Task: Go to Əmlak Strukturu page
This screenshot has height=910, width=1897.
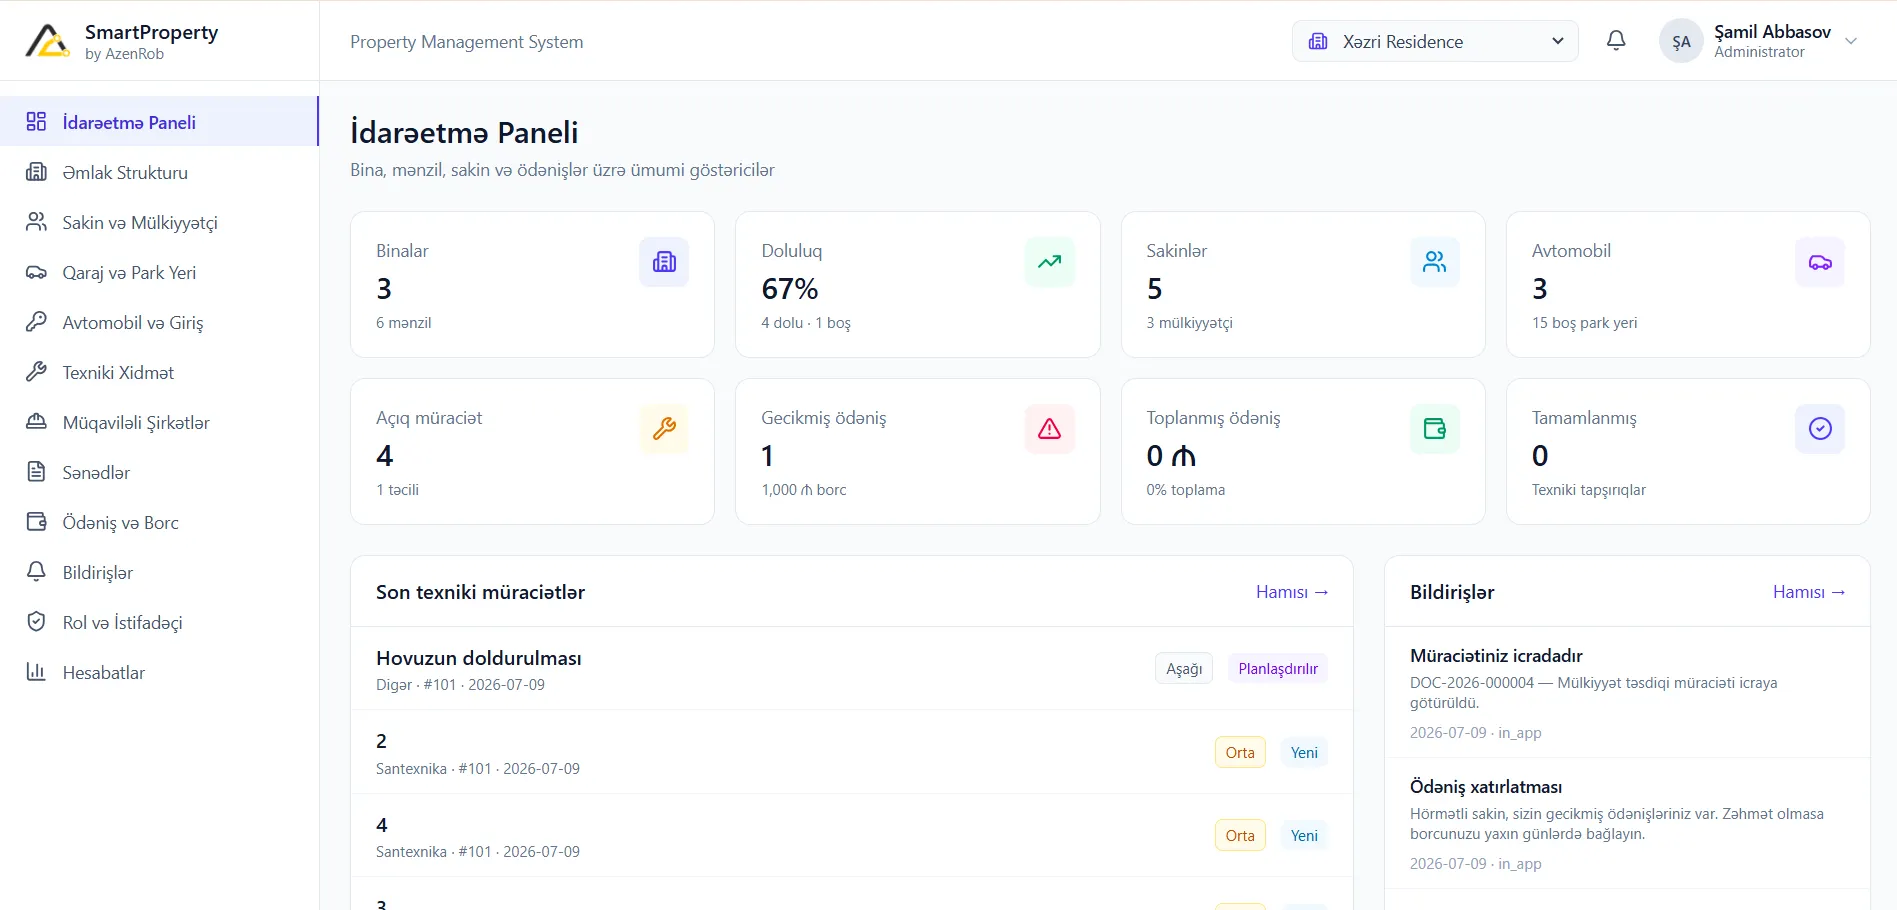Action: pyautogui.click(x=159, y=172)
